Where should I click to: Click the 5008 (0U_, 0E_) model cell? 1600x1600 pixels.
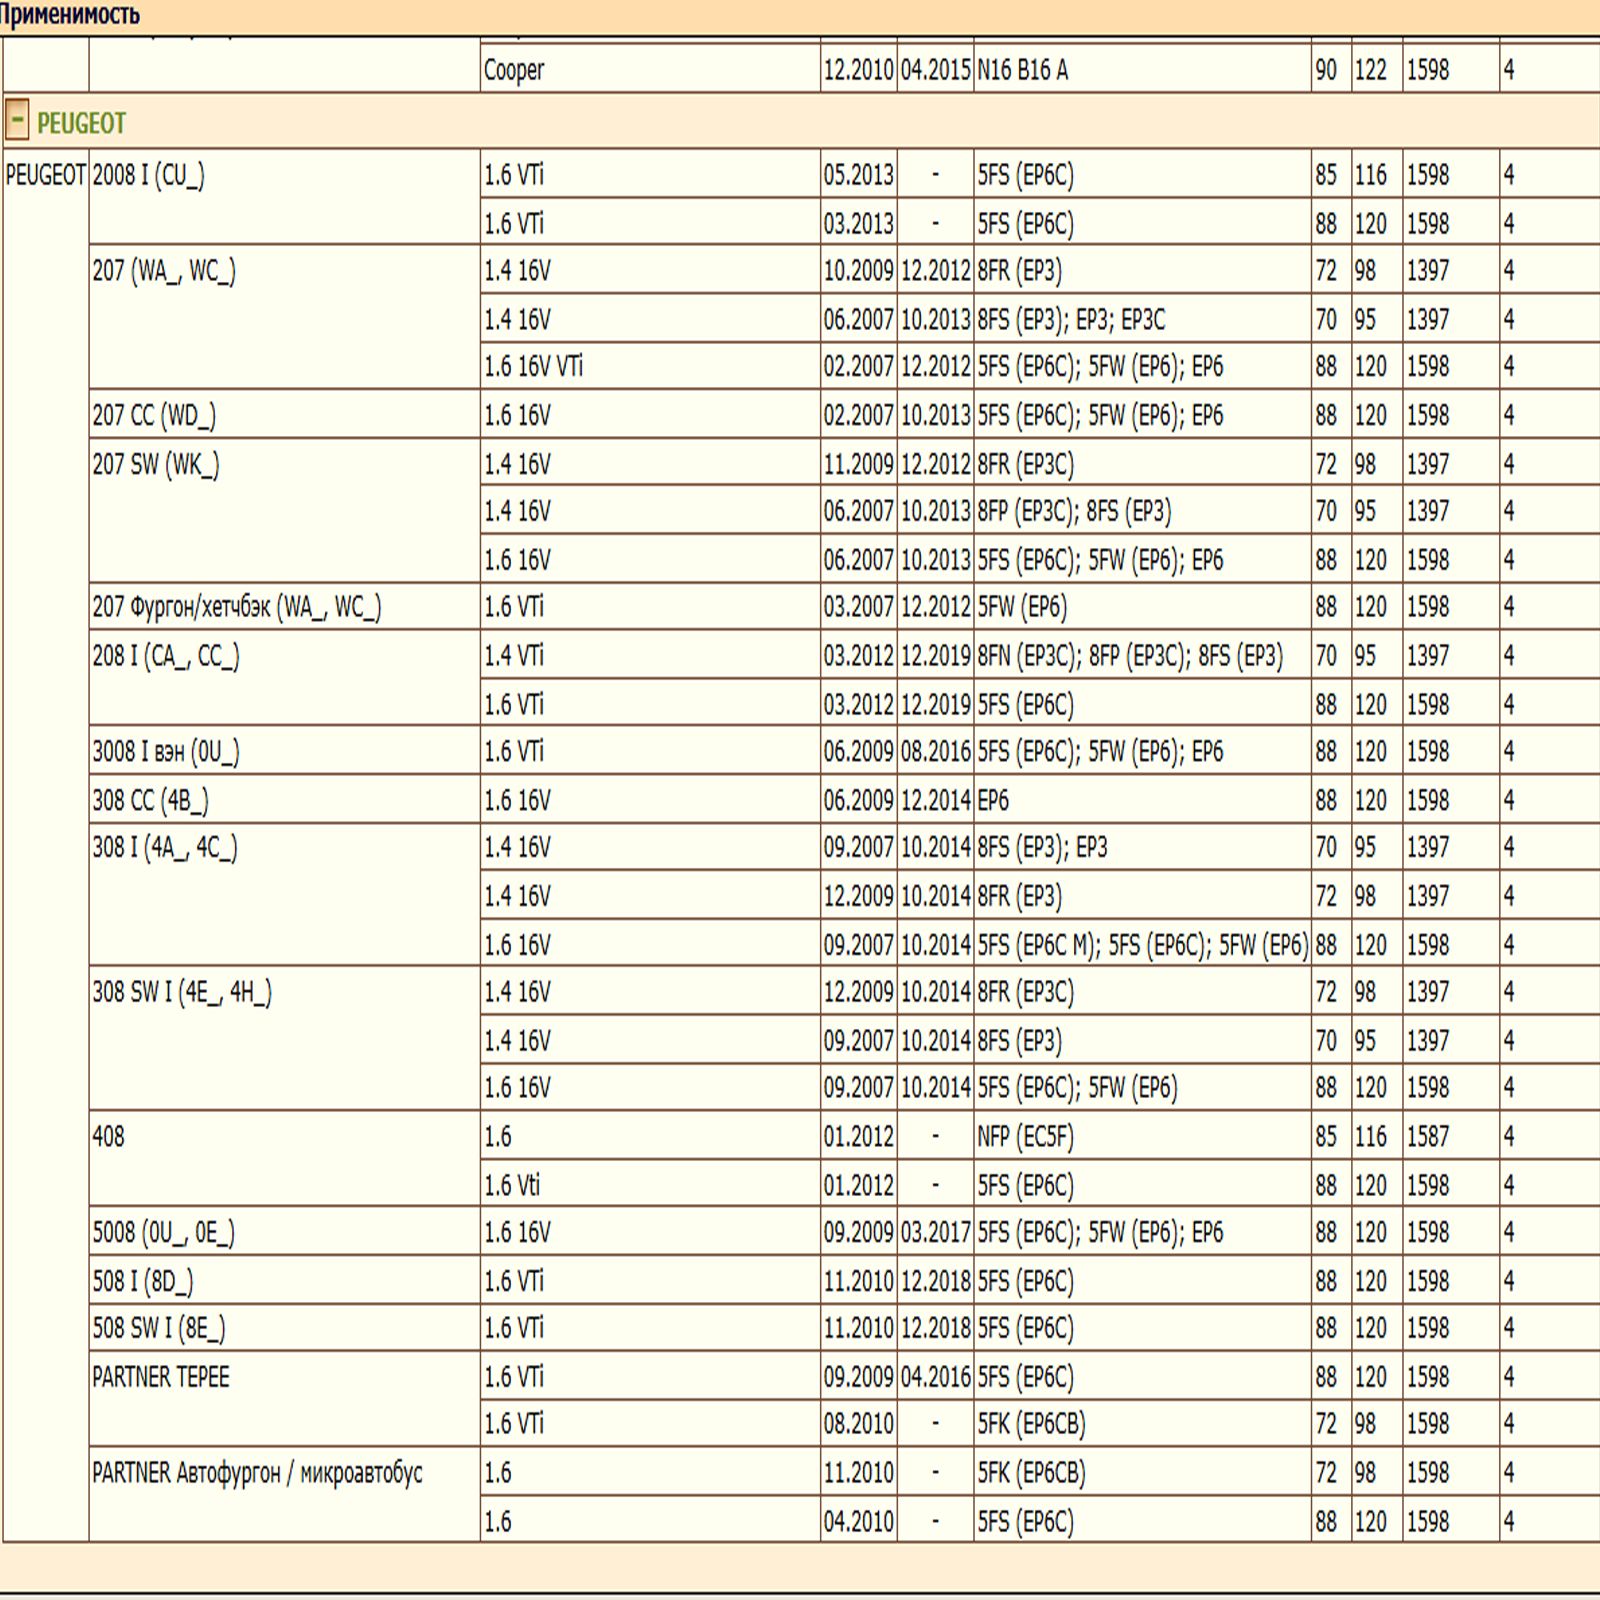pos(164,1232)
